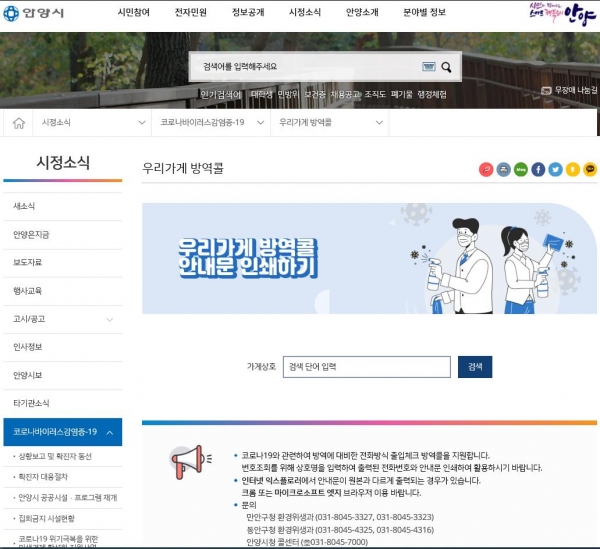
Task: Print page using the printer icon
Action: 504,169
